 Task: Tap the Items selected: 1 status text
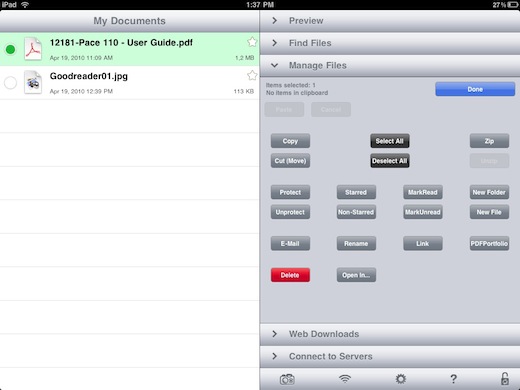click(x=291, y=85)
